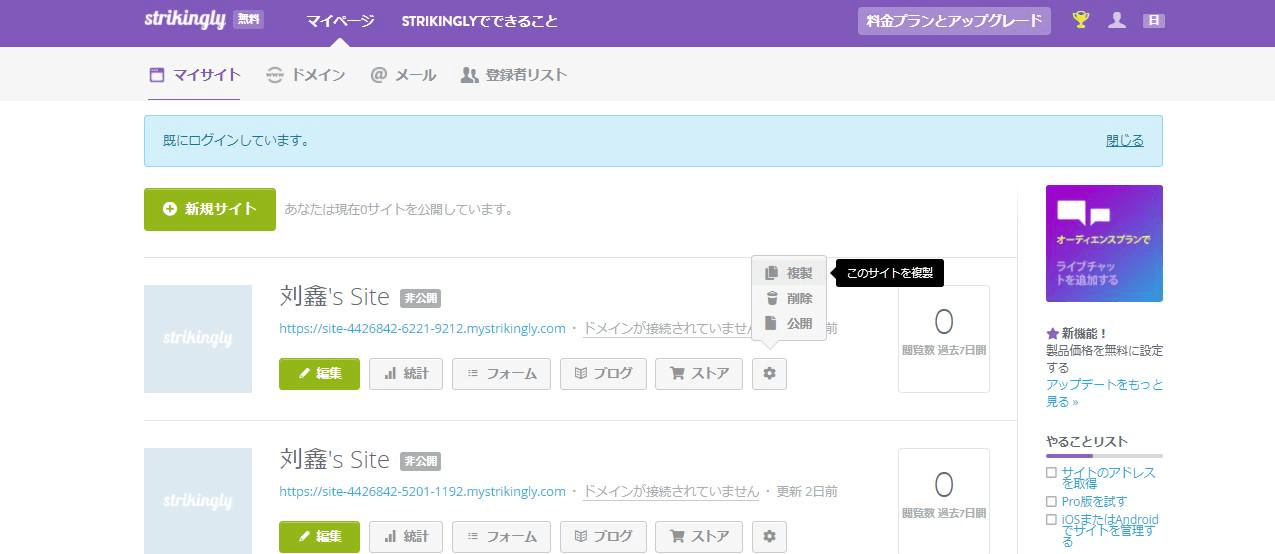Check the Pro版を試す checkbox

[1051, 501]
